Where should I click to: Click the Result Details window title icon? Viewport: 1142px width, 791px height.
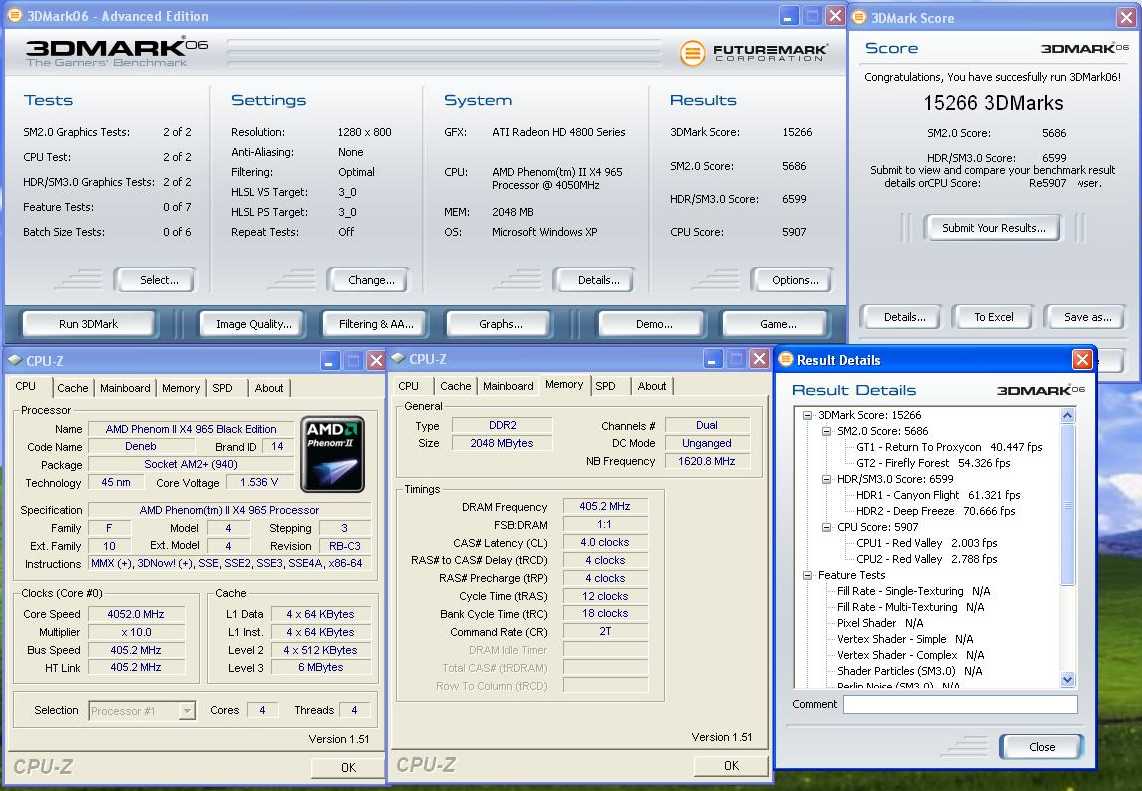786,360
